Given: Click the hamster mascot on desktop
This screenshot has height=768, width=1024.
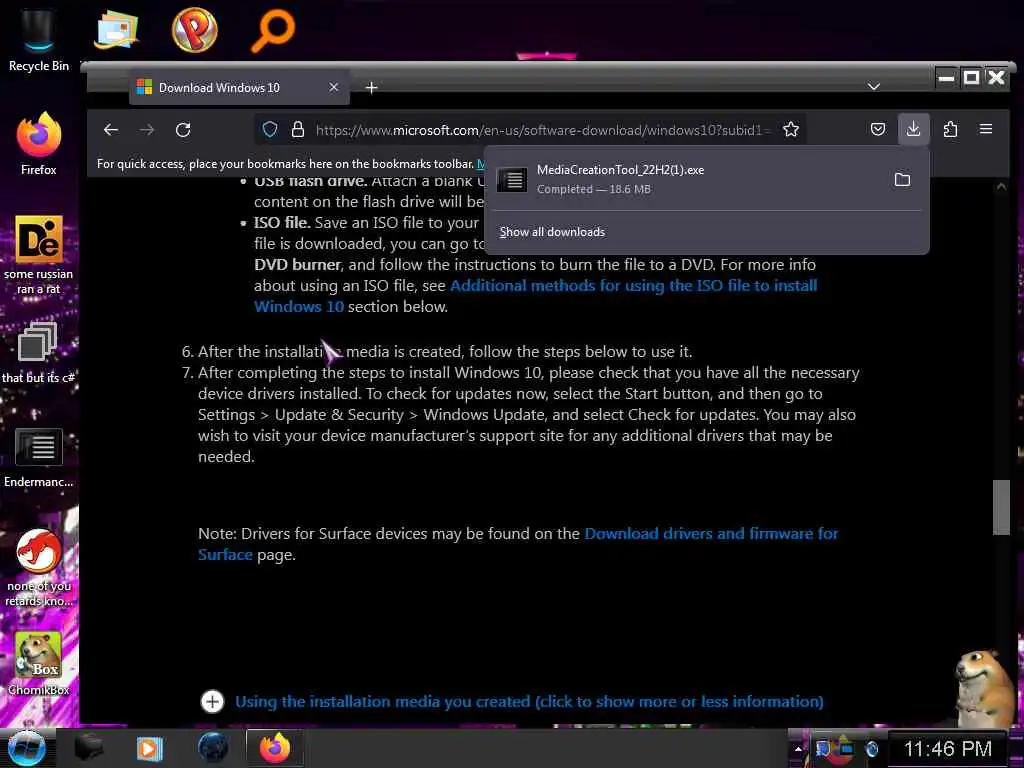Looking at the screenshot, I should tap(986, 686).
